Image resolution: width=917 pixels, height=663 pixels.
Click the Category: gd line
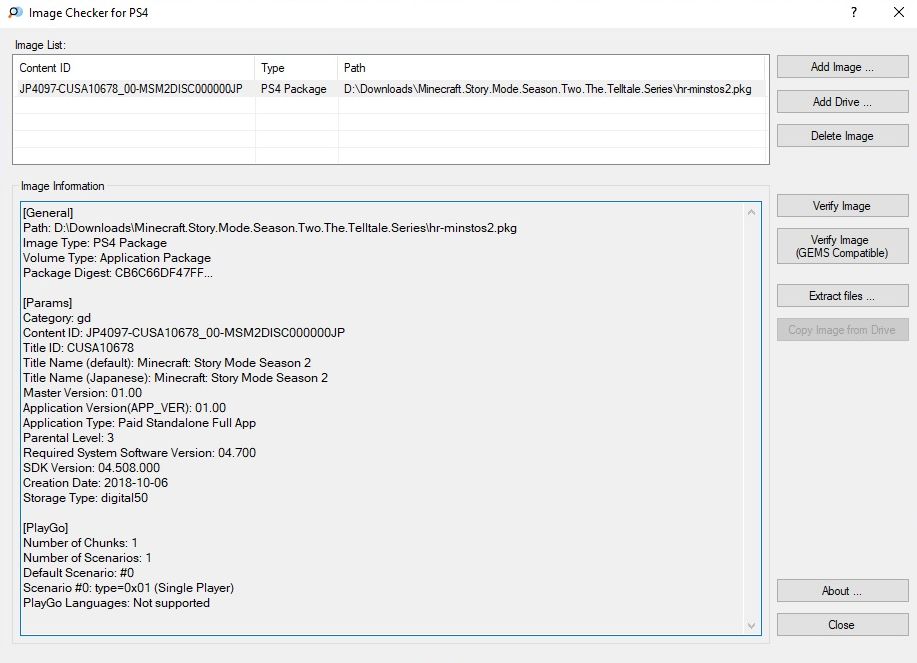[x=57, y=318]
